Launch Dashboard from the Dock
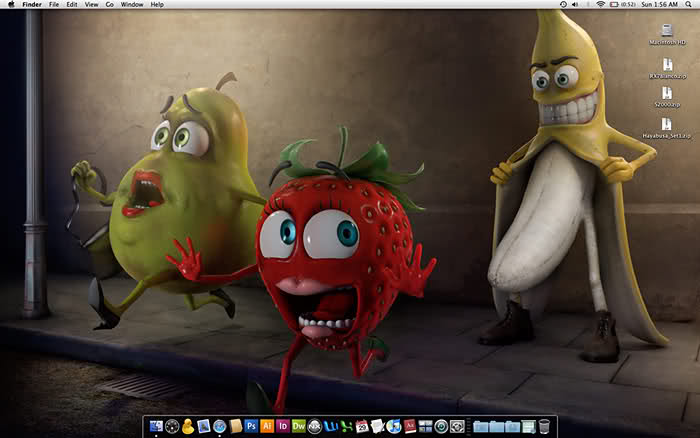Screen dimensions: 700x438 [x=172, y=426]
